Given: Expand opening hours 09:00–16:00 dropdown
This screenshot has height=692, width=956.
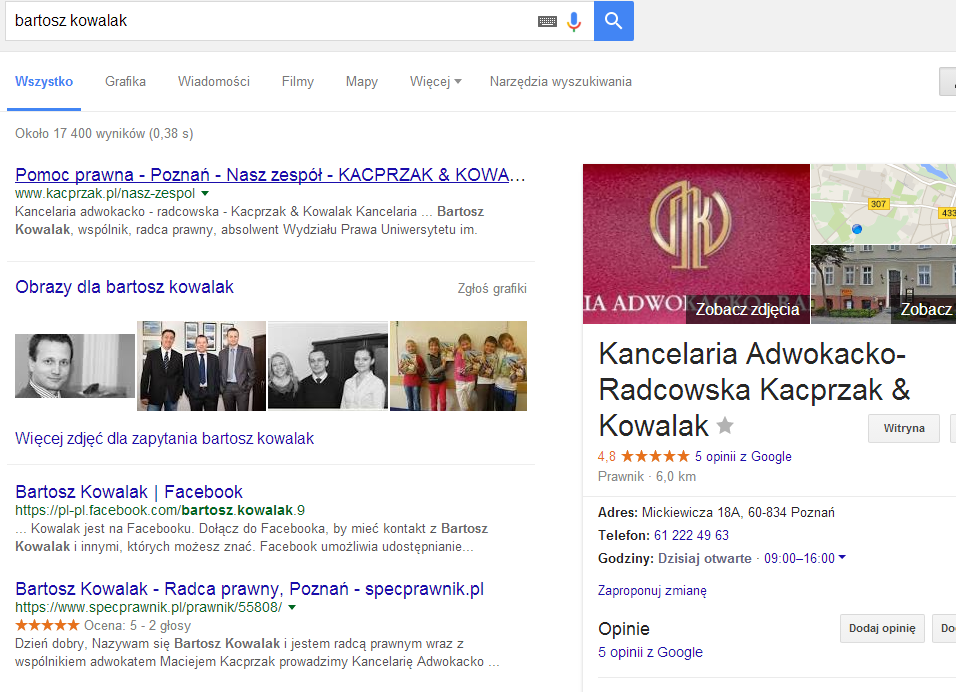Looking at the screenshot, I should pos(805,558).
